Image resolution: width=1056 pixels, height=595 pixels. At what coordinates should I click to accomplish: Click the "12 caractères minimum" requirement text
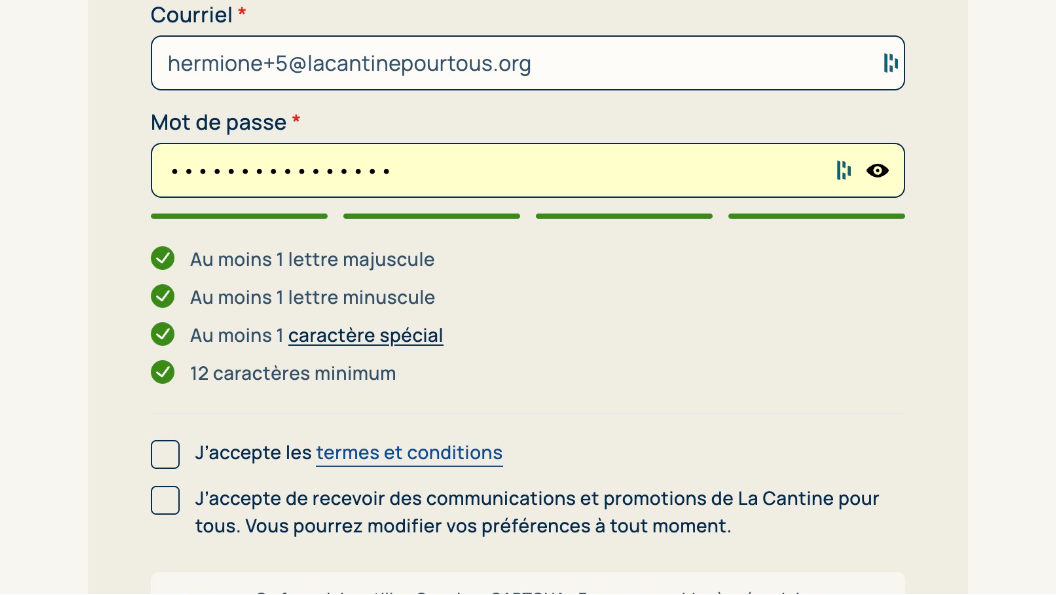click(293, 374)
